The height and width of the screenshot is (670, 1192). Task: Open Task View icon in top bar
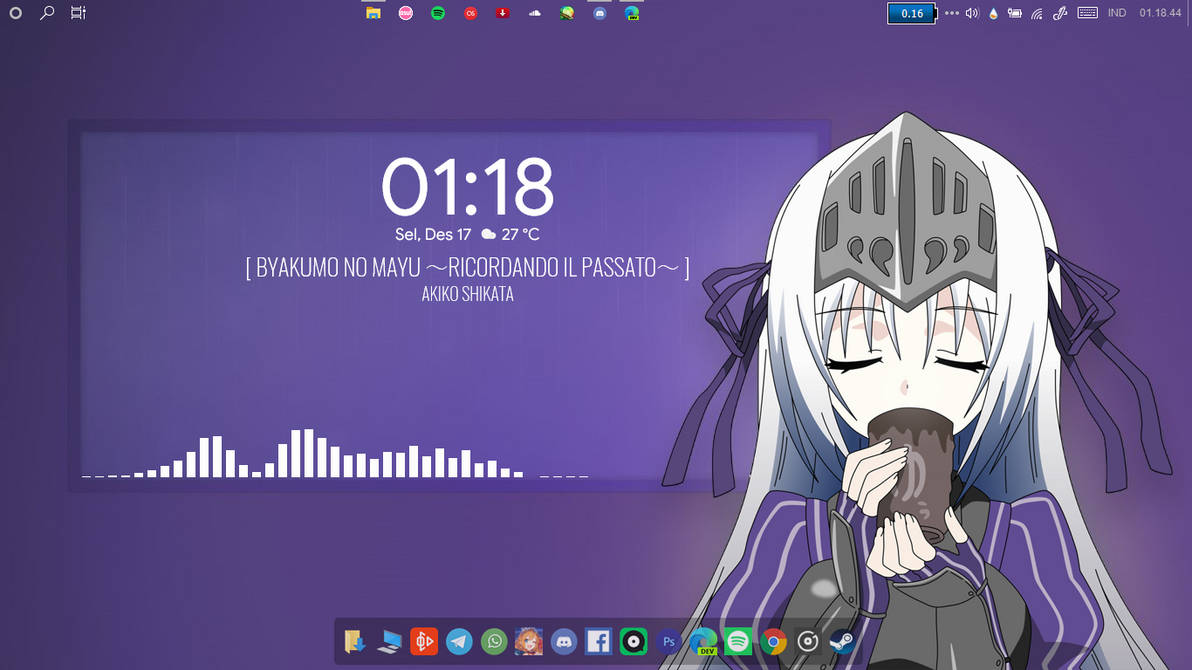(x=78, y=13)
